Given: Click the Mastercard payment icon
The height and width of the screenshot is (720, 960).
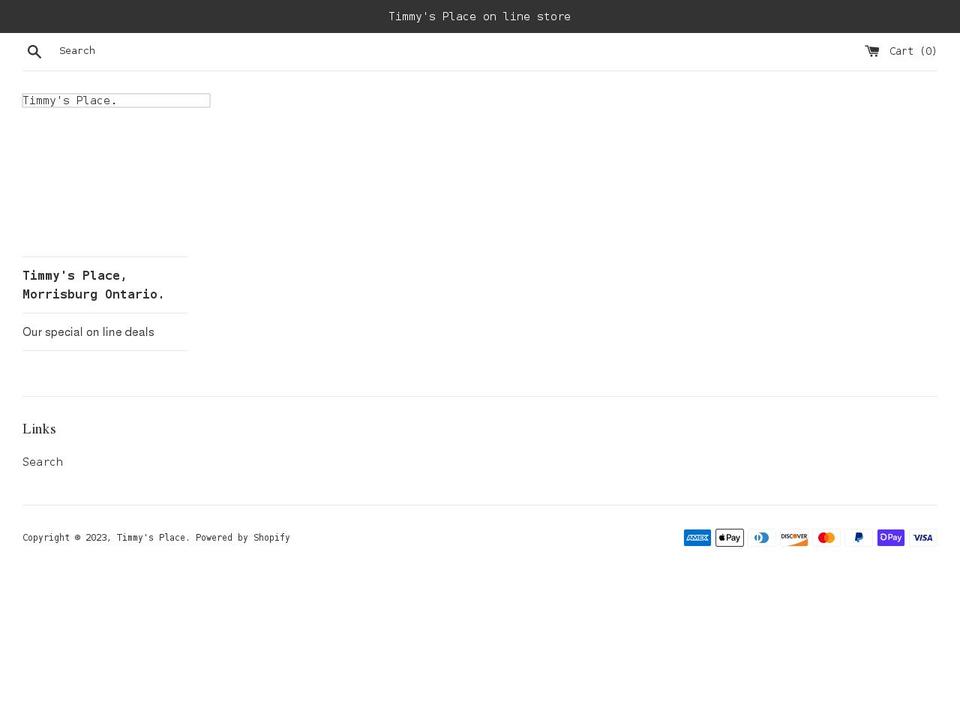Looking at the screenshot, I should [x=826, y=538].
